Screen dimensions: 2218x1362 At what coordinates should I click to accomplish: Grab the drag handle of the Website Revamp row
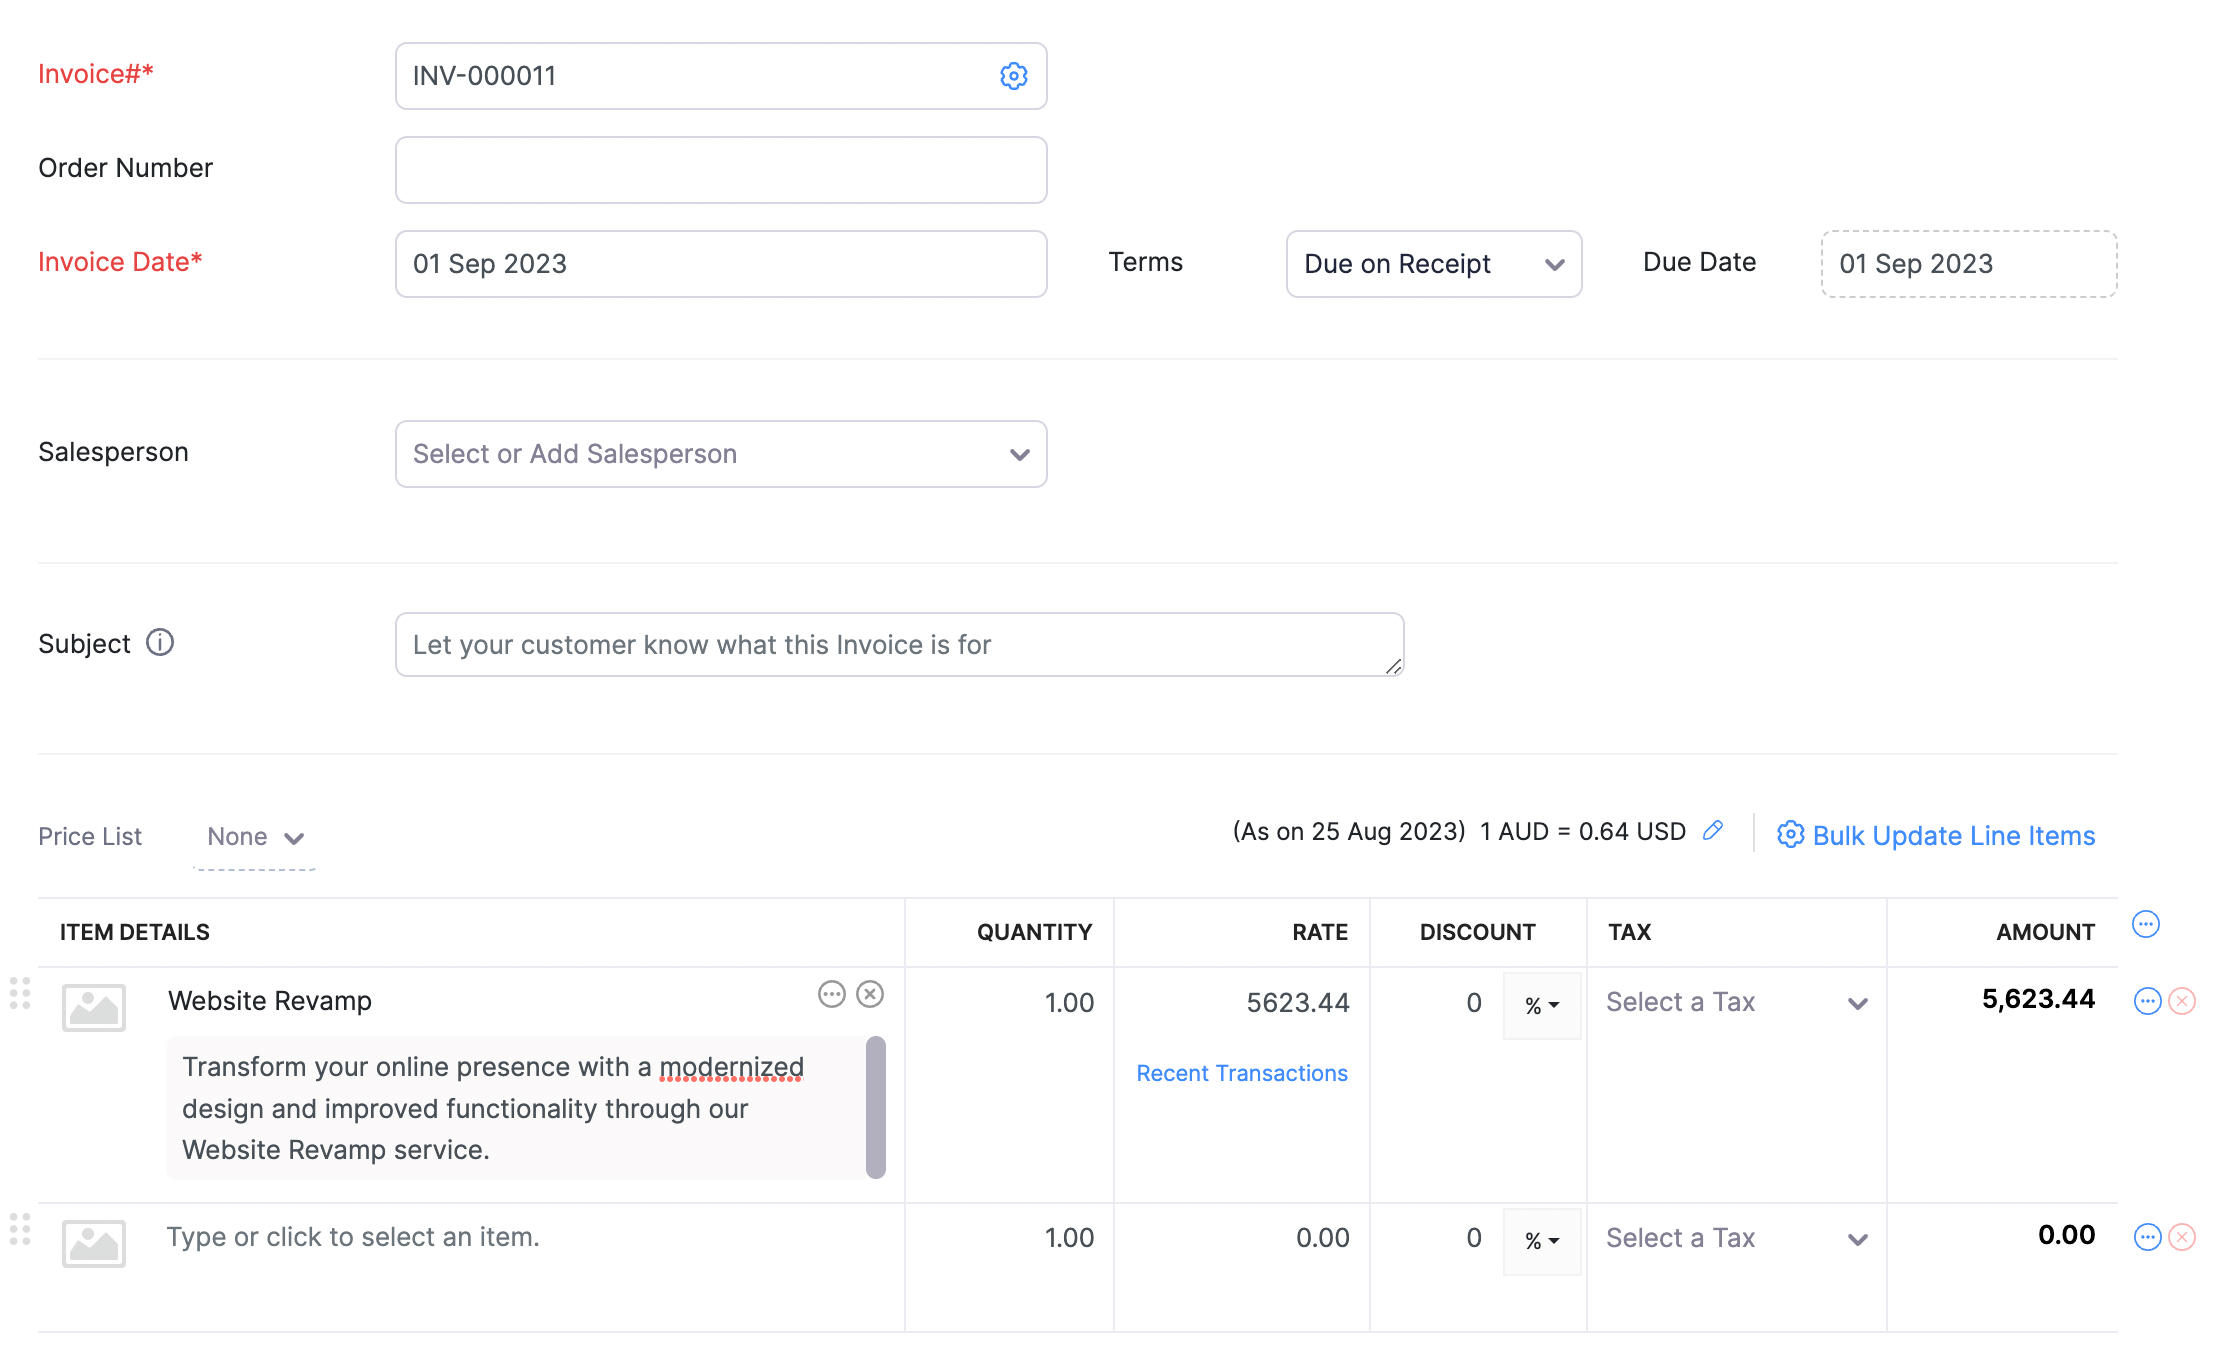pos(20,993)
